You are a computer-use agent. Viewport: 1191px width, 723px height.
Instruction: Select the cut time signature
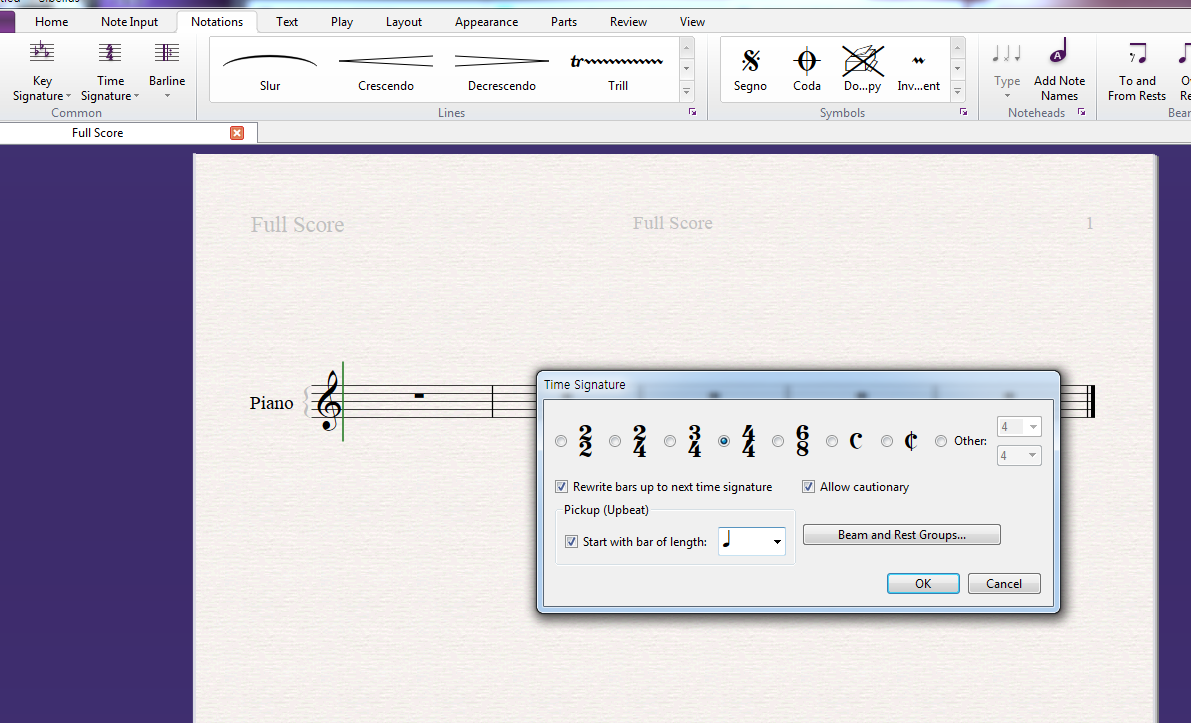(886, 441)
